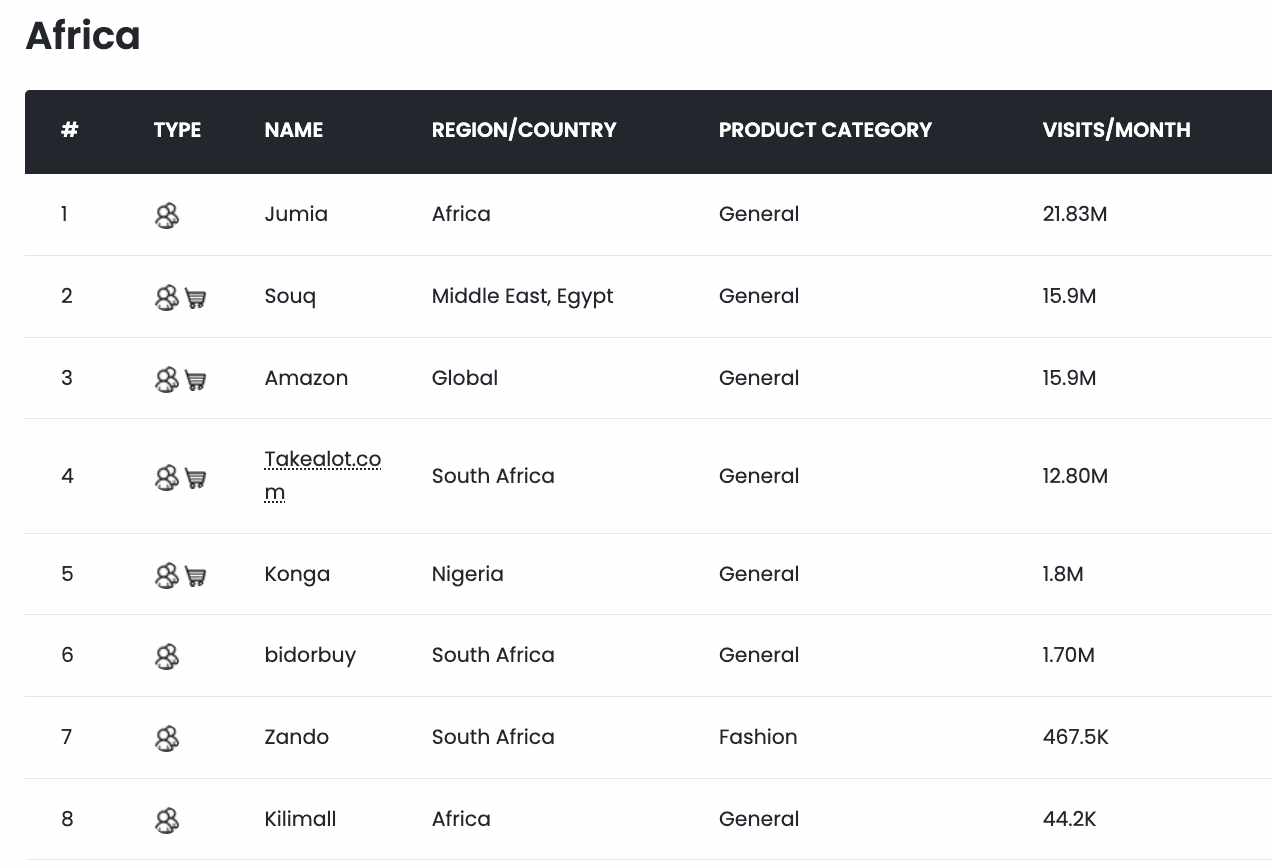
Task: Click the marketplace people icon in bidorbuy row
Action: pos(167,657)
